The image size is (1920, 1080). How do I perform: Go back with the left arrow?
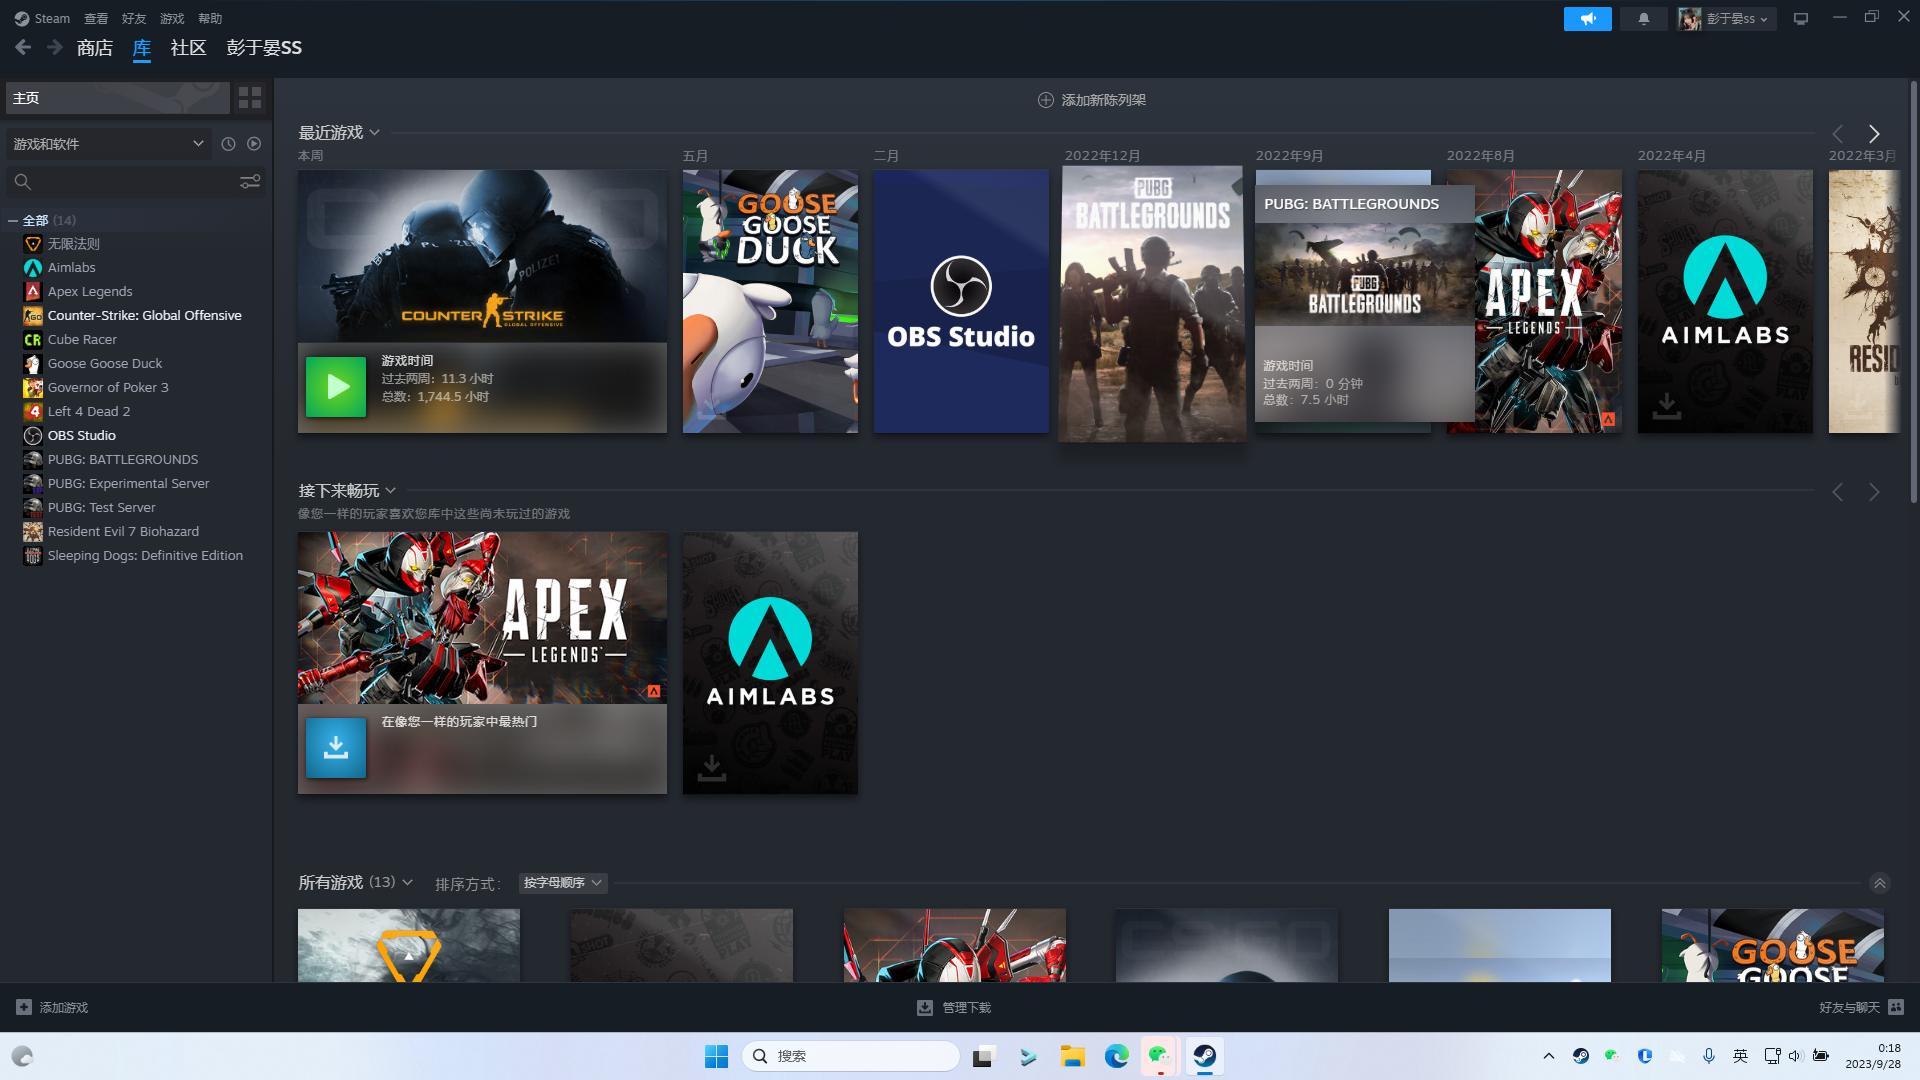point(23,47)
